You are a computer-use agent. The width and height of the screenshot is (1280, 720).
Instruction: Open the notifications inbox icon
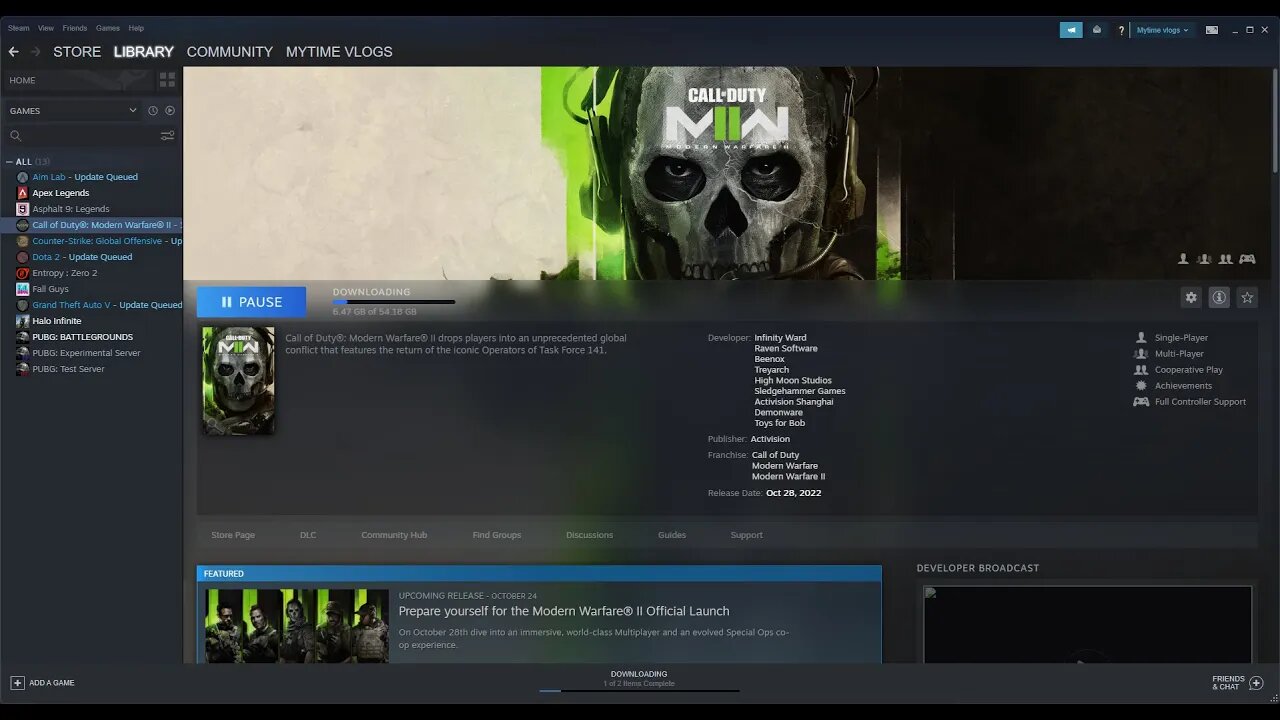coord(1097,30)
